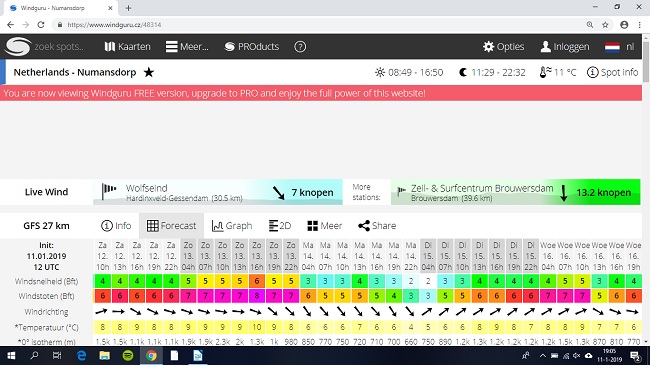
Task: Switch to the 2D view tab
Action: click(x=280, y=226)
